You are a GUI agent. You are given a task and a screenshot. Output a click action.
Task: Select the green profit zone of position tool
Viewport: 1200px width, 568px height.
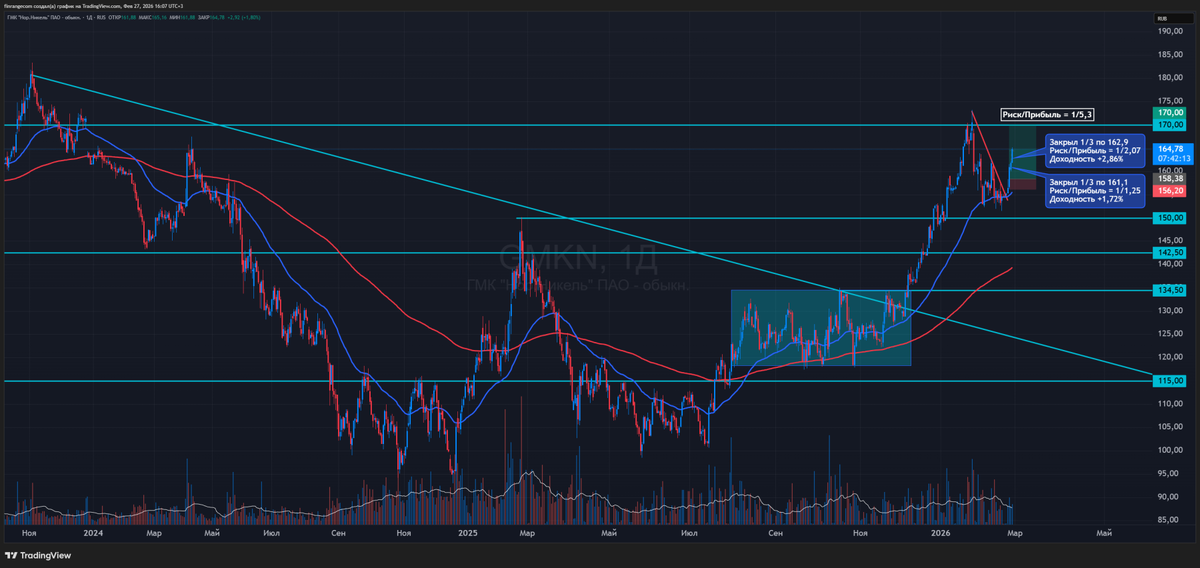(x=1022, y=151)
